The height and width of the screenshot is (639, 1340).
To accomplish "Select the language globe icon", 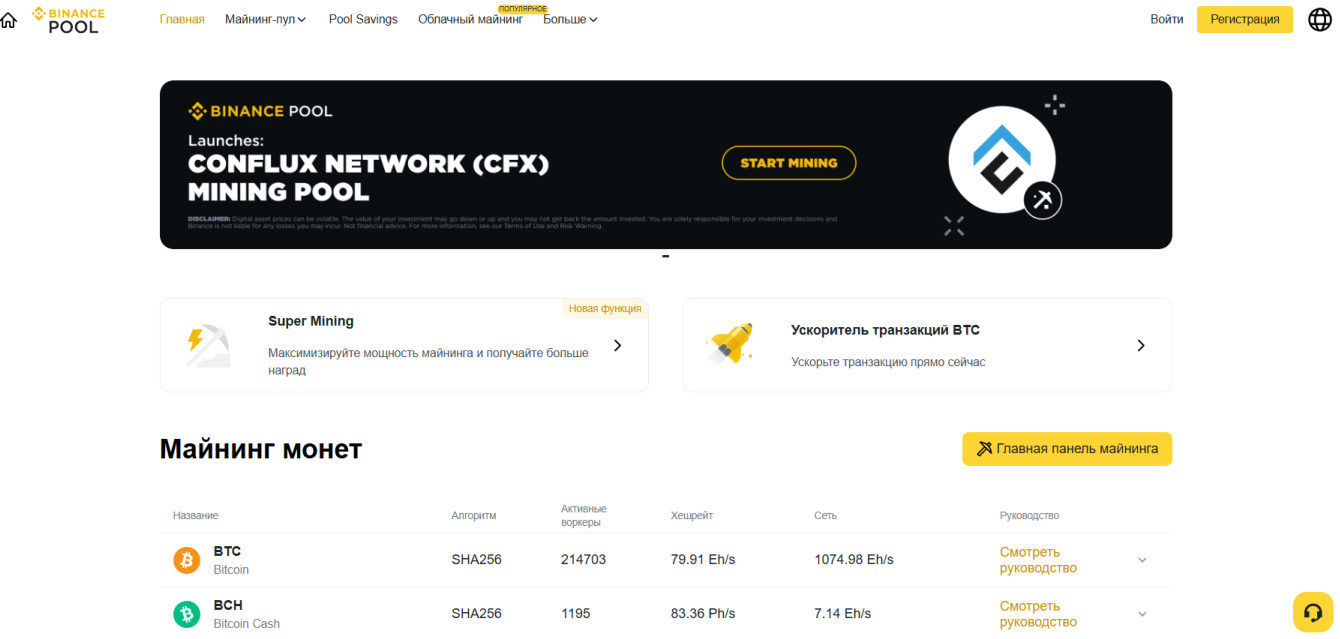I will click(x=1319, y=19).
